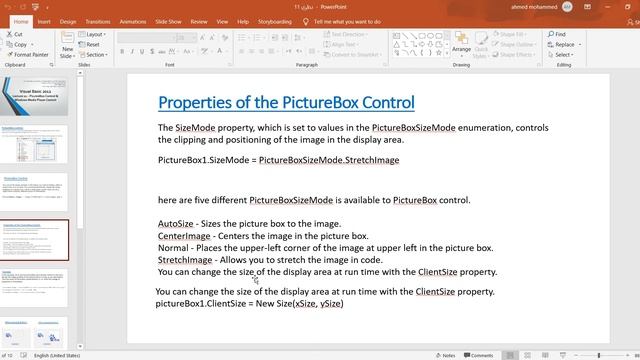Select the triangle shape in gallery

pyautogui.click(x=396, y=44)
